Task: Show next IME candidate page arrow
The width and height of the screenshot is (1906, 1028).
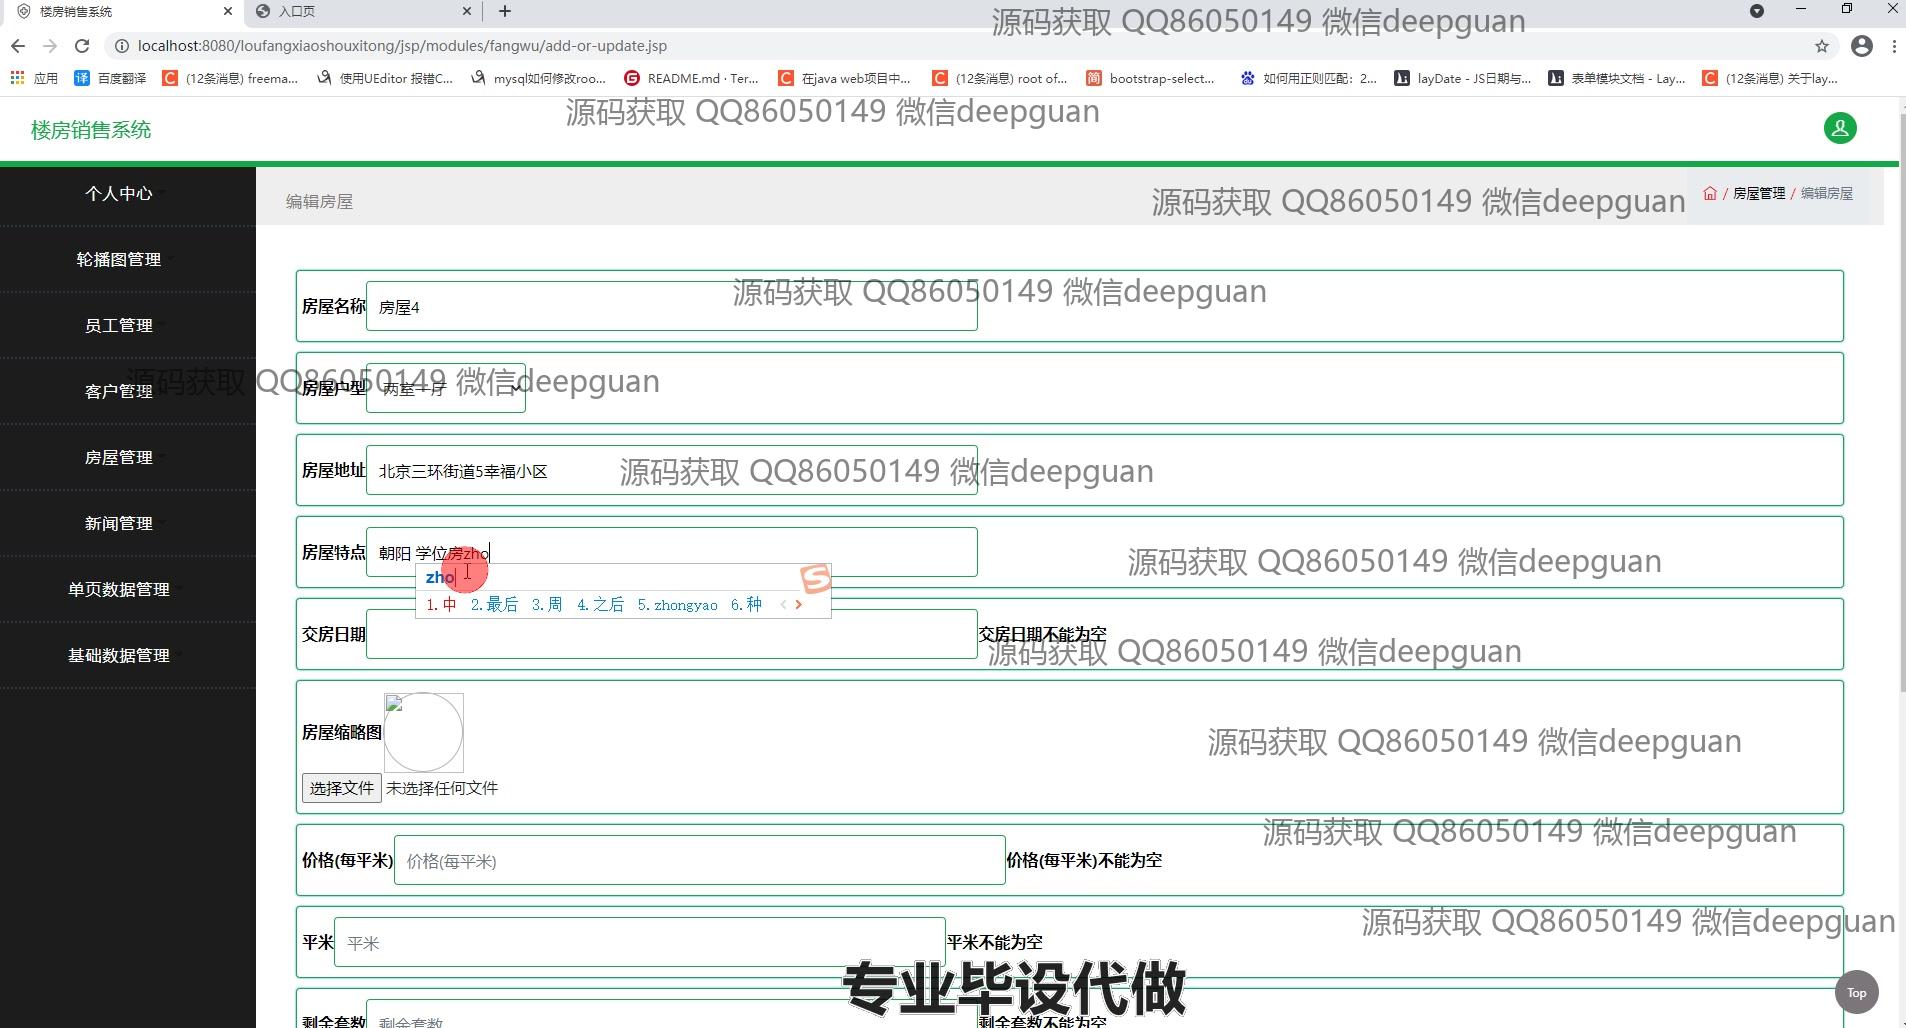Action: point(798,604)
